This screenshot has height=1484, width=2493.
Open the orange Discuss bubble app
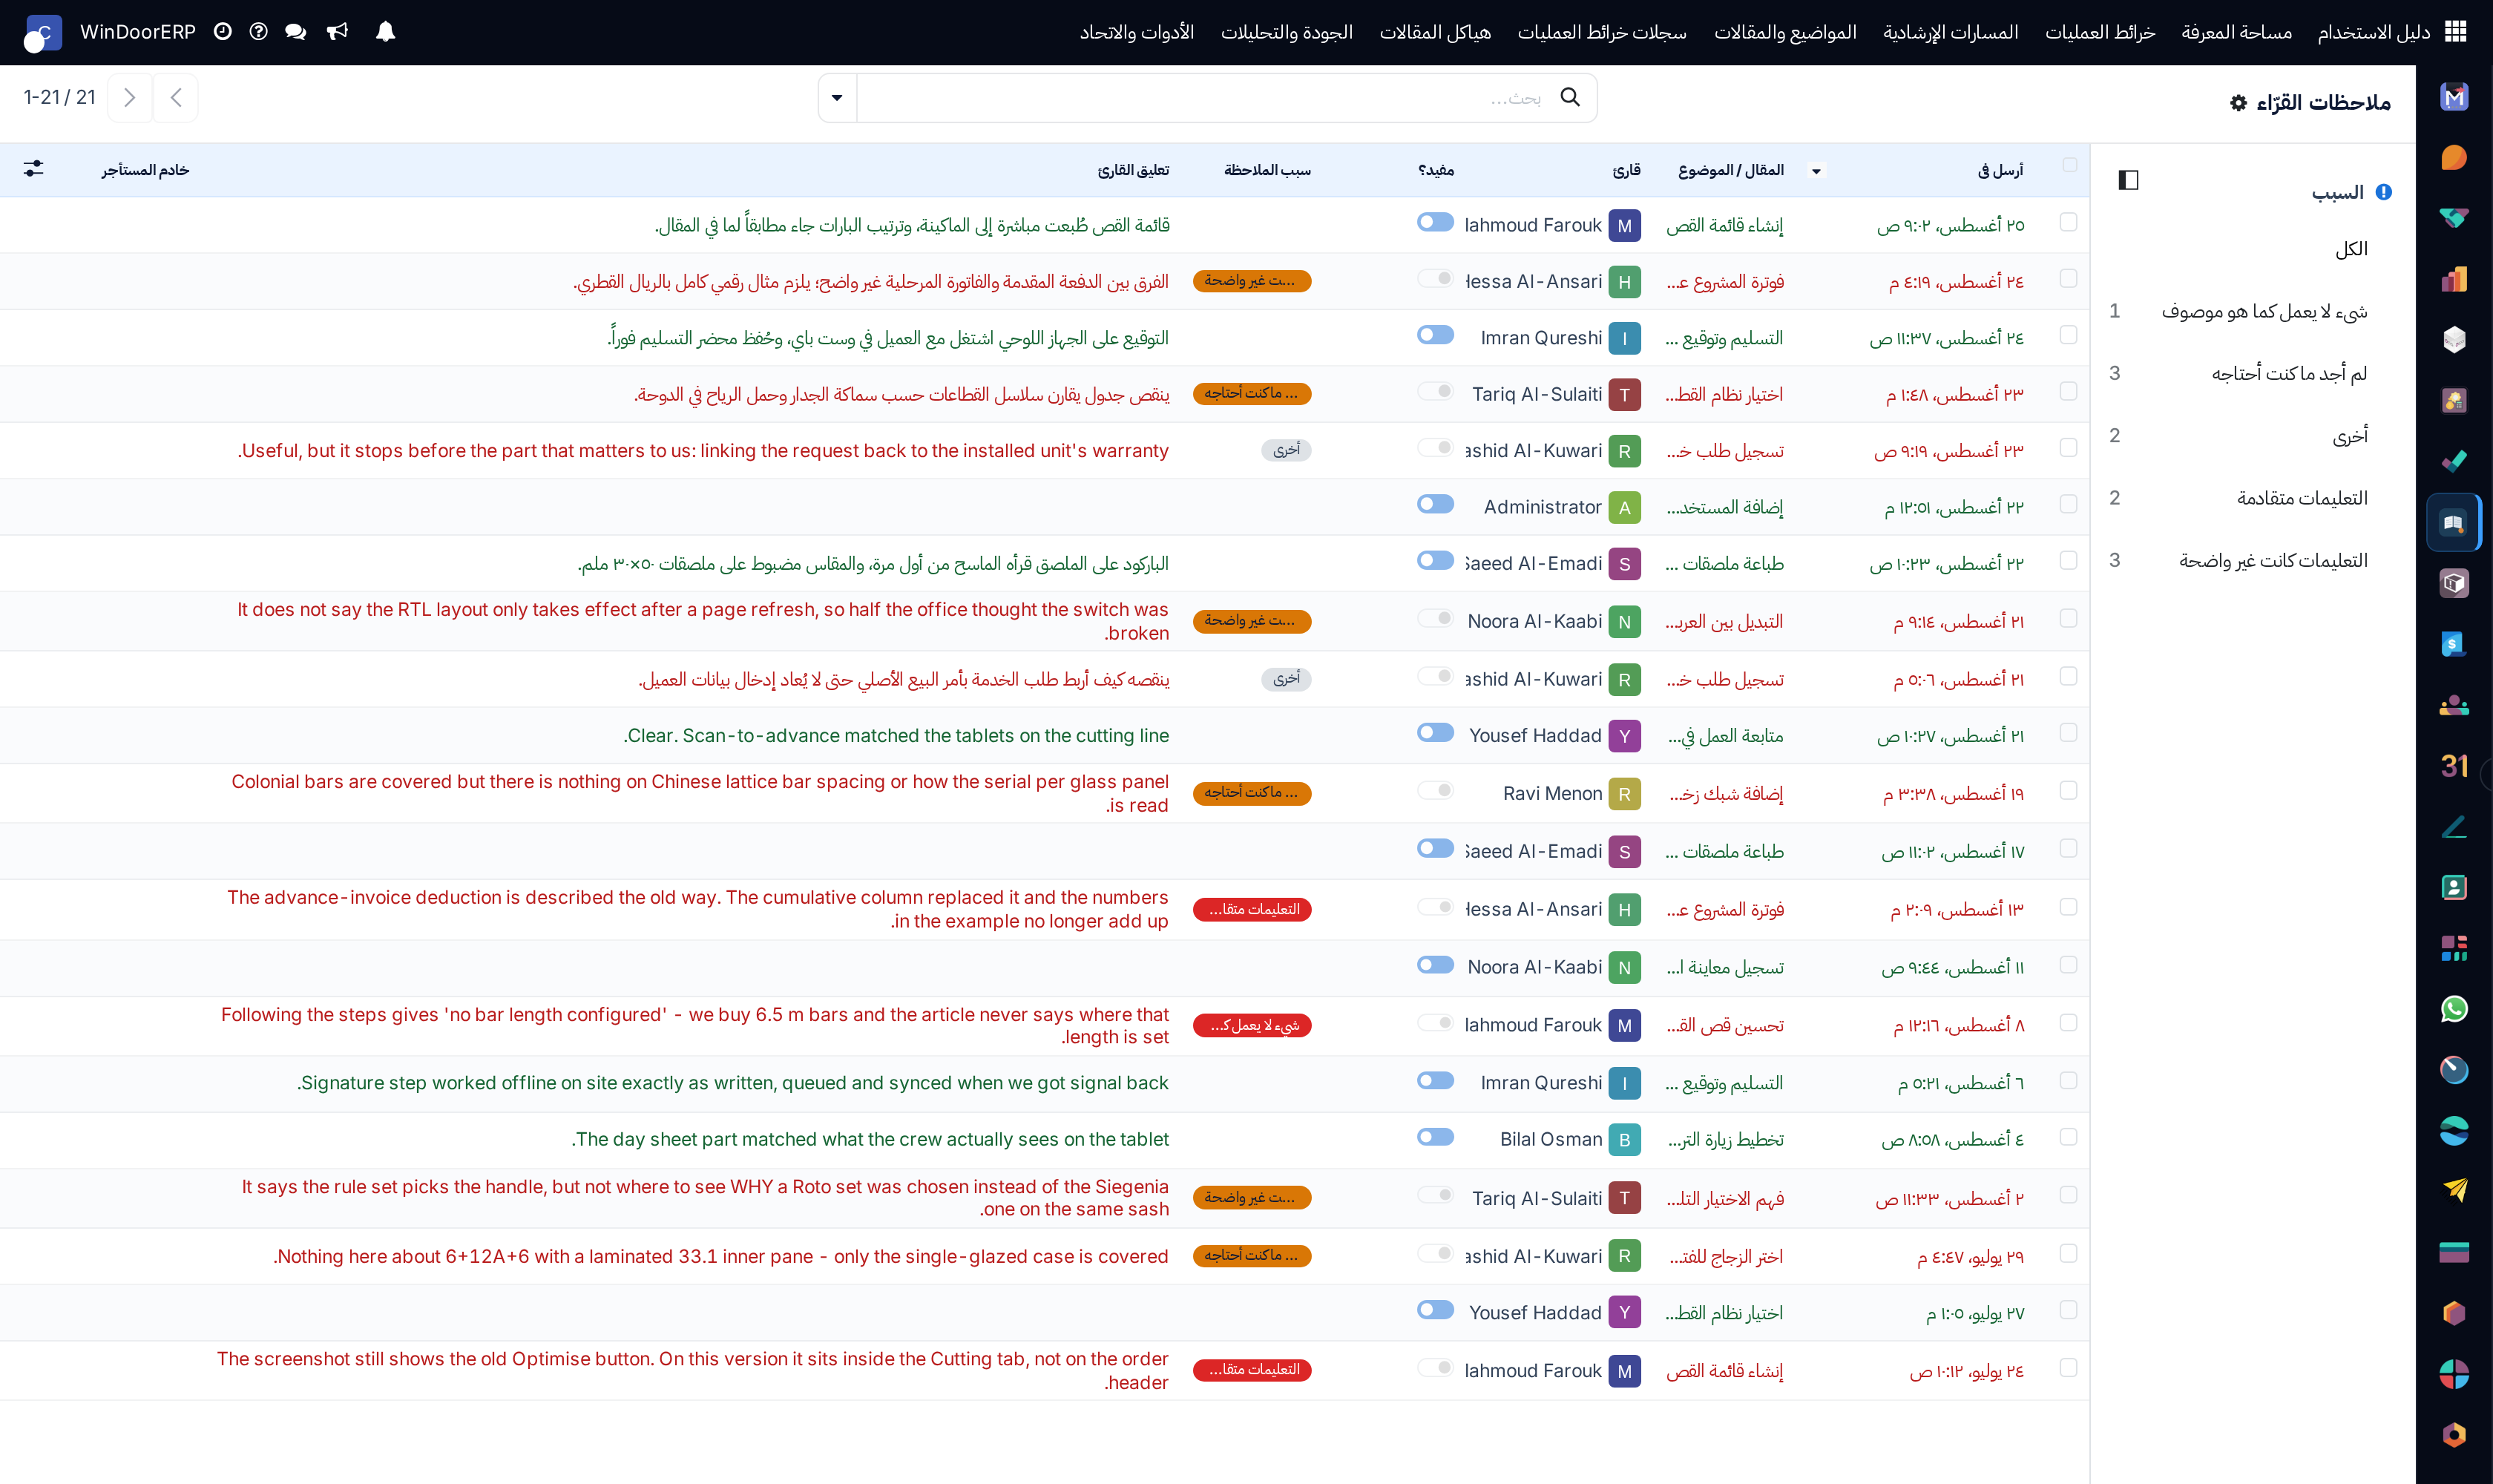tap(2454, 158)
